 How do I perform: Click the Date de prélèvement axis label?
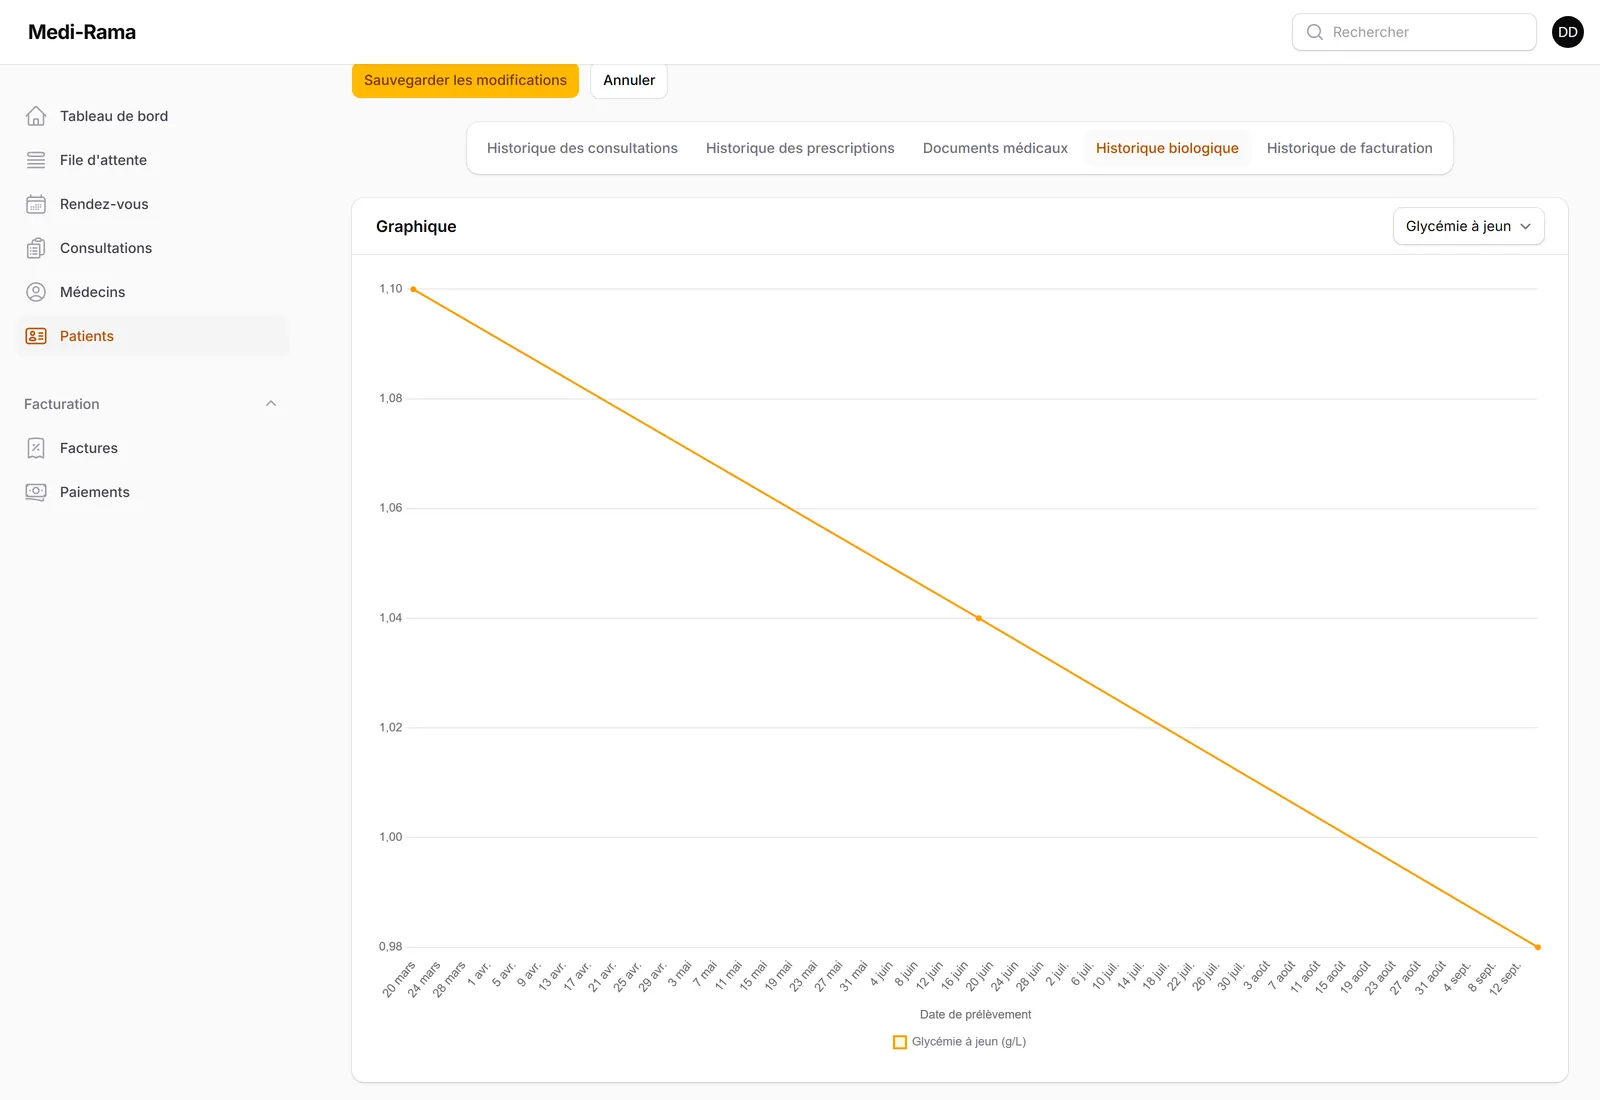pyautogui.click(x=975, y=1014)
